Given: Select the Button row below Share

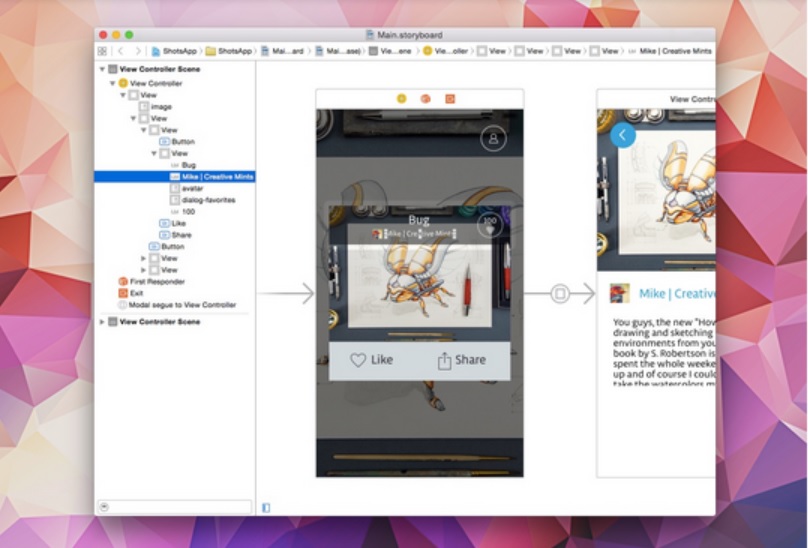Looking at the screenshot, I should tap(175, 246).
